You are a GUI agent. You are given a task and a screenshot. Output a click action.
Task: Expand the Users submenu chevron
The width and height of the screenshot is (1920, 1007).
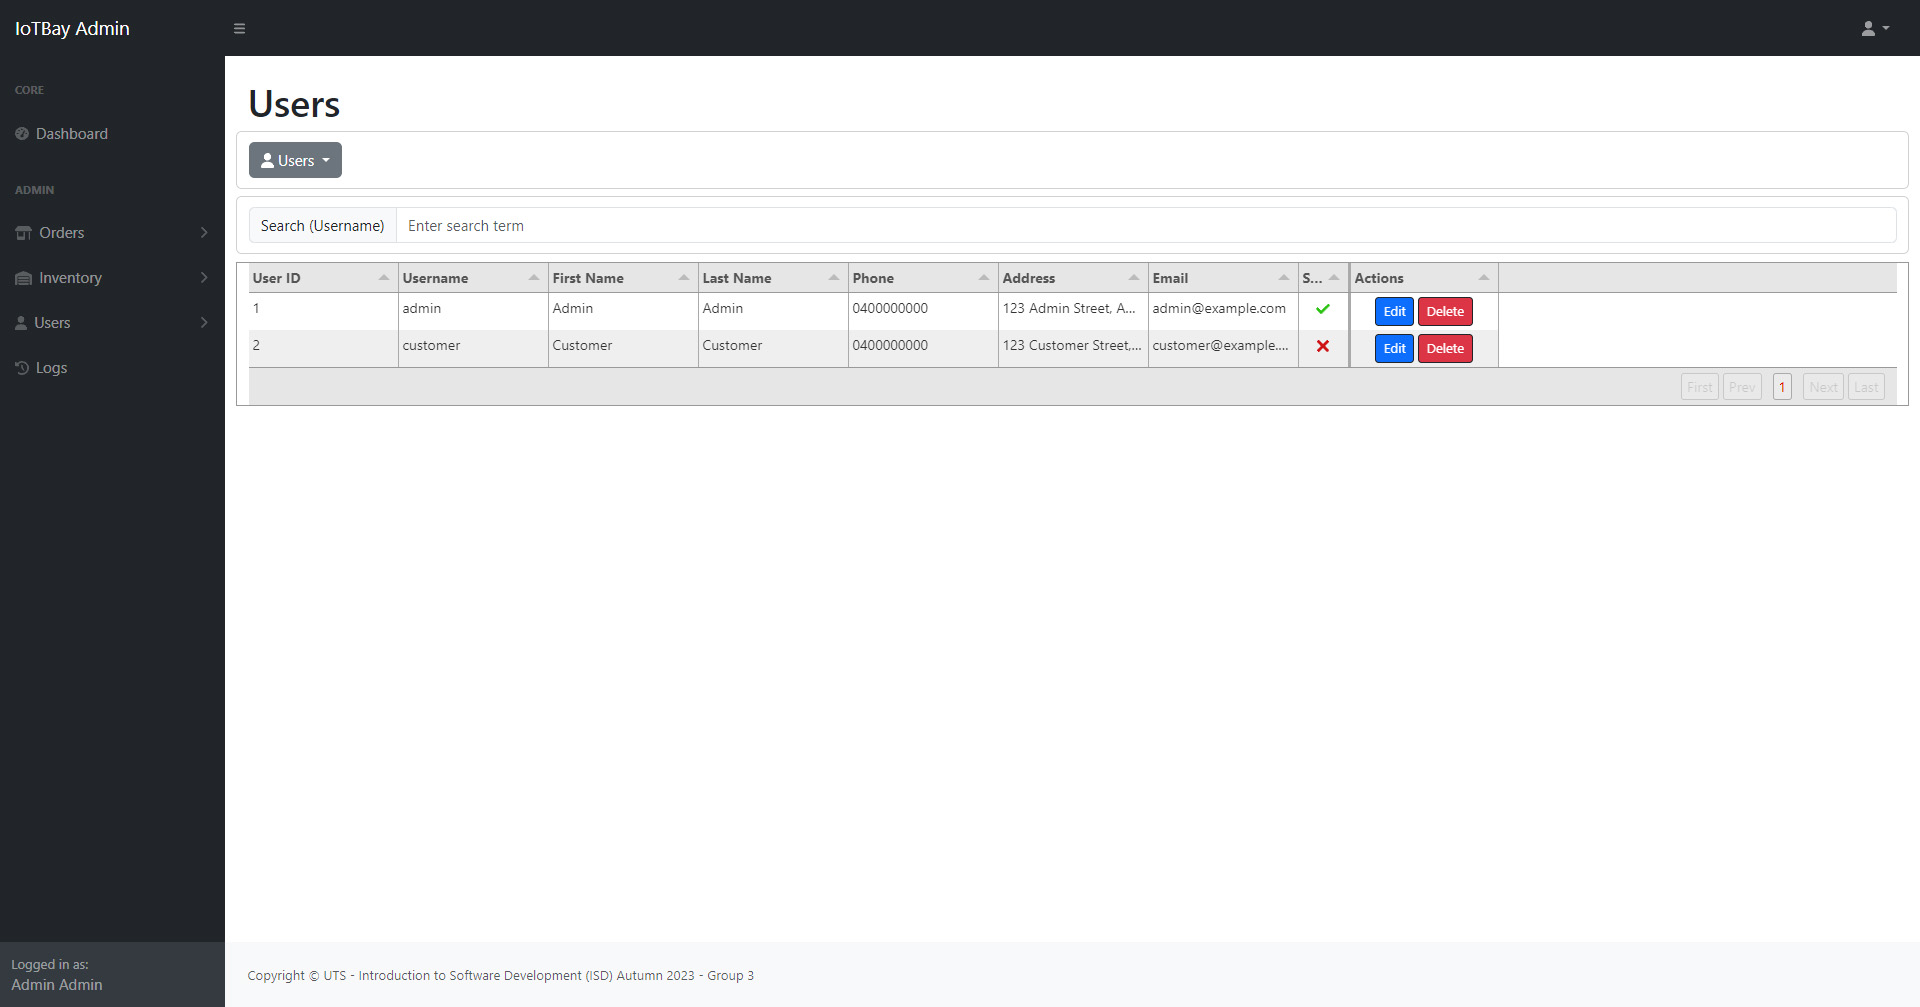click(204, 323)
